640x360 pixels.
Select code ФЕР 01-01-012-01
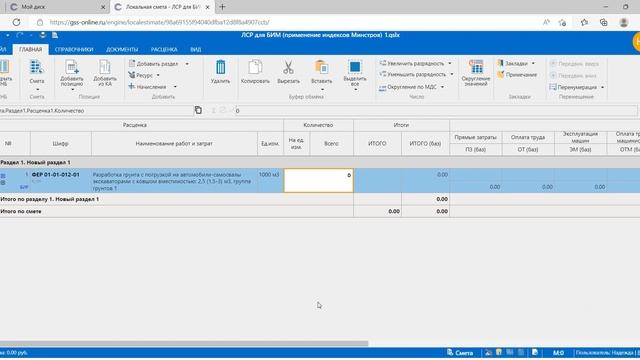[56, 175]
